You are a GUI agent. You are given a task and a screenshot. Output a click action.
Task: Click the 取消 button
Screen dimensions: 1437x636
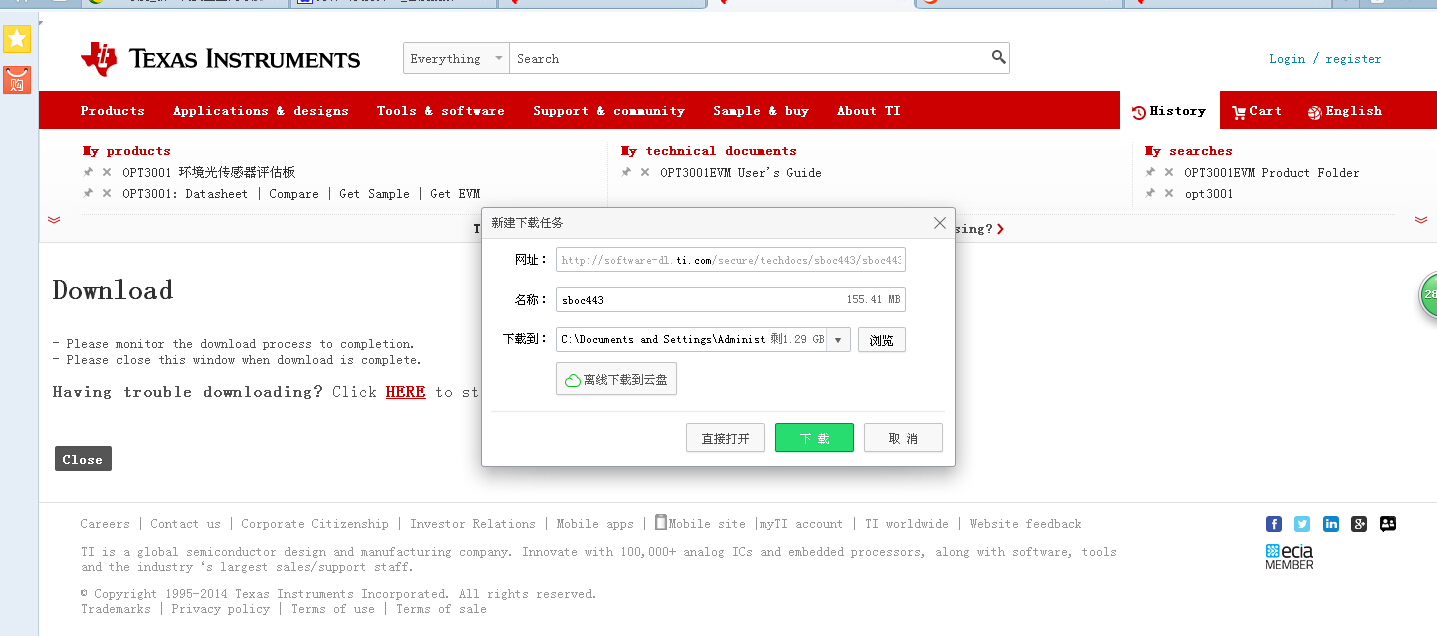pyautogui.click(x=903, y=438)
